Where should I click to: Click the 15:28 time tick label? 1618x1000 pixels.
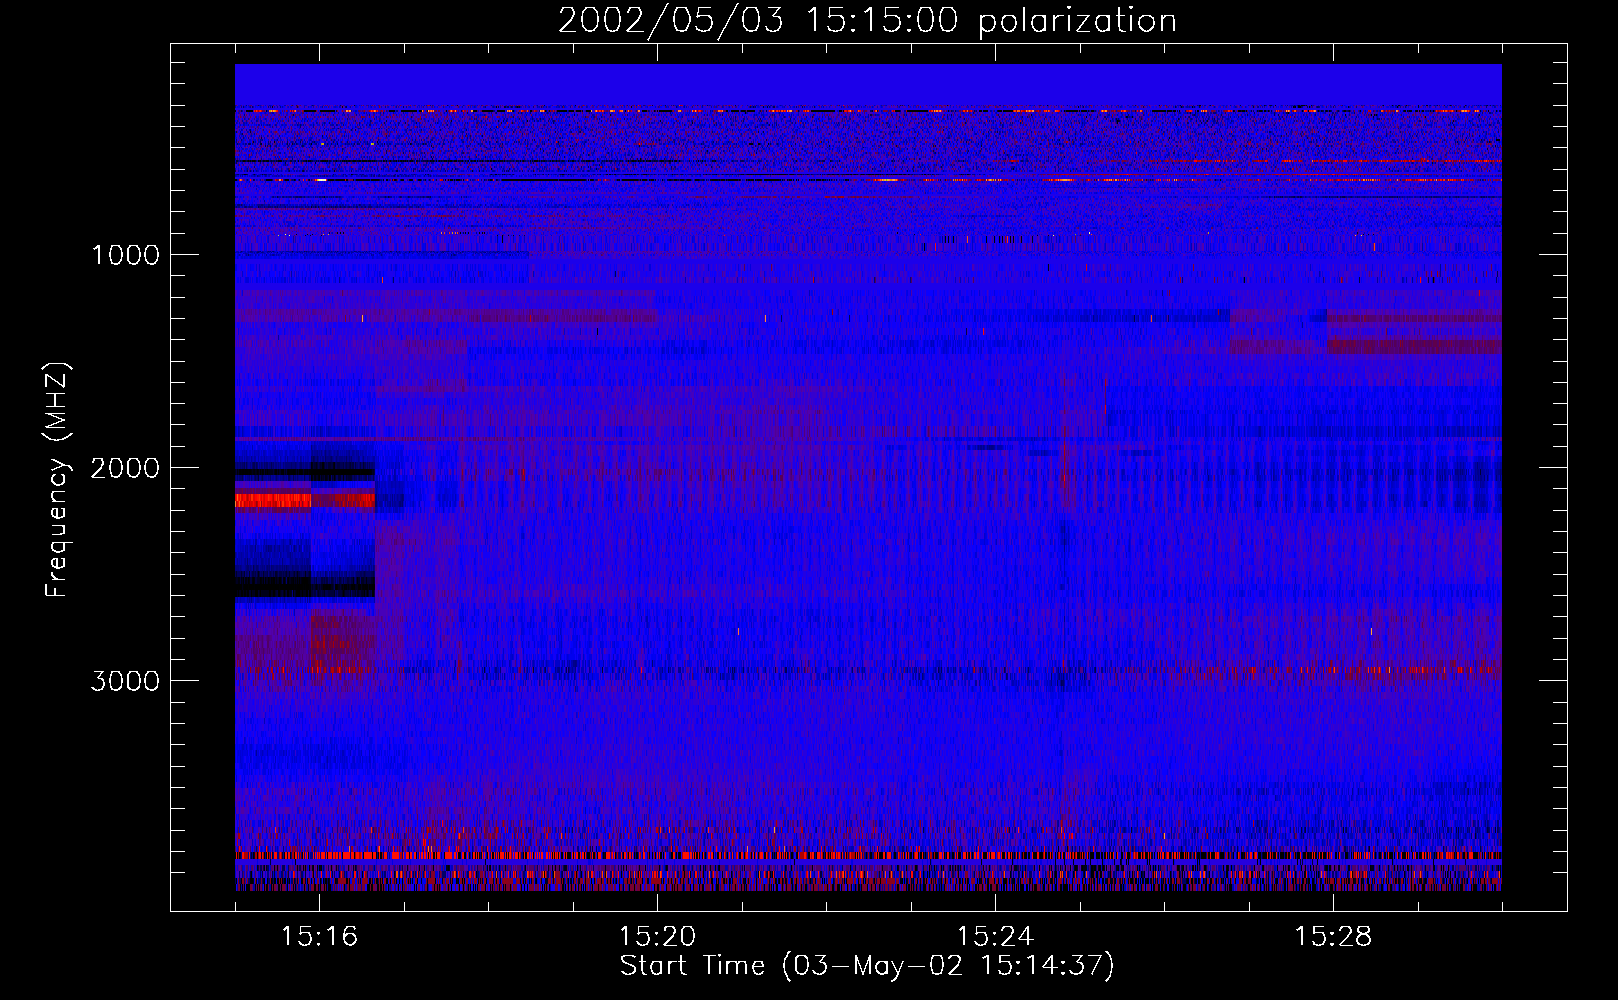tap(1333, 937)
